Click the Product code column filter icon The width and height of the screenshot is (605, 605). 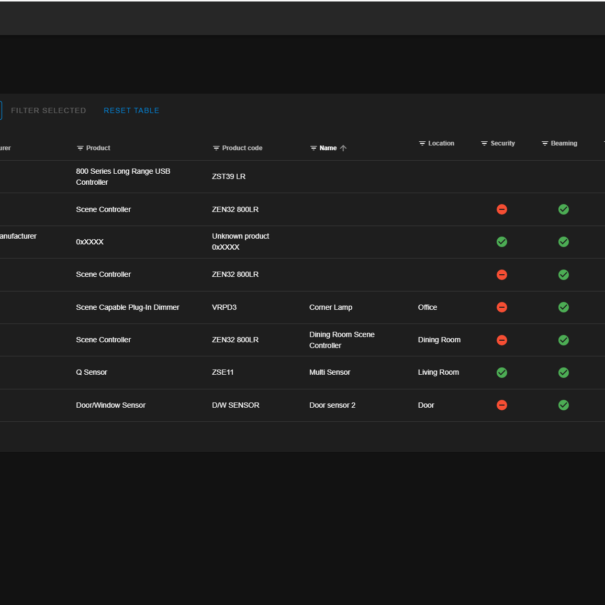coord(216,148)
